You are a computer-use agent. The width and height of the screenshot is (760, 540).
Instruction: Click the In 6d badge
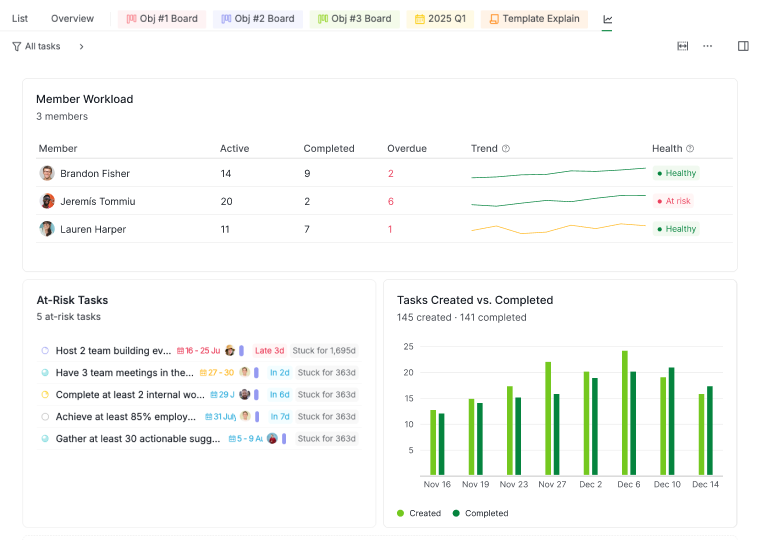point(280,395)
